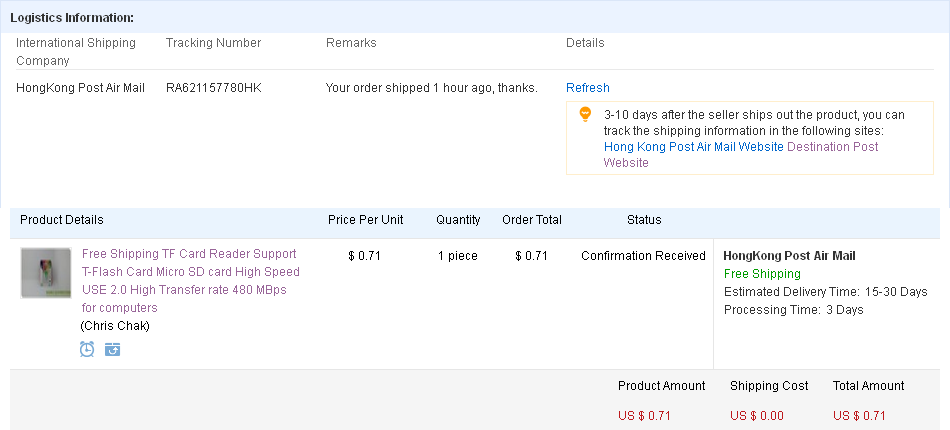Click the Product Details column header

click(62, 220)
